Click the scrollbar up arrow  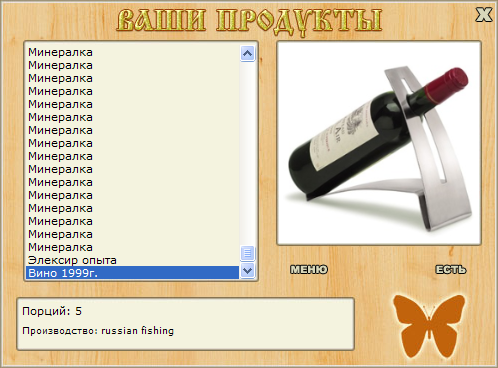(x=247, y=53)
